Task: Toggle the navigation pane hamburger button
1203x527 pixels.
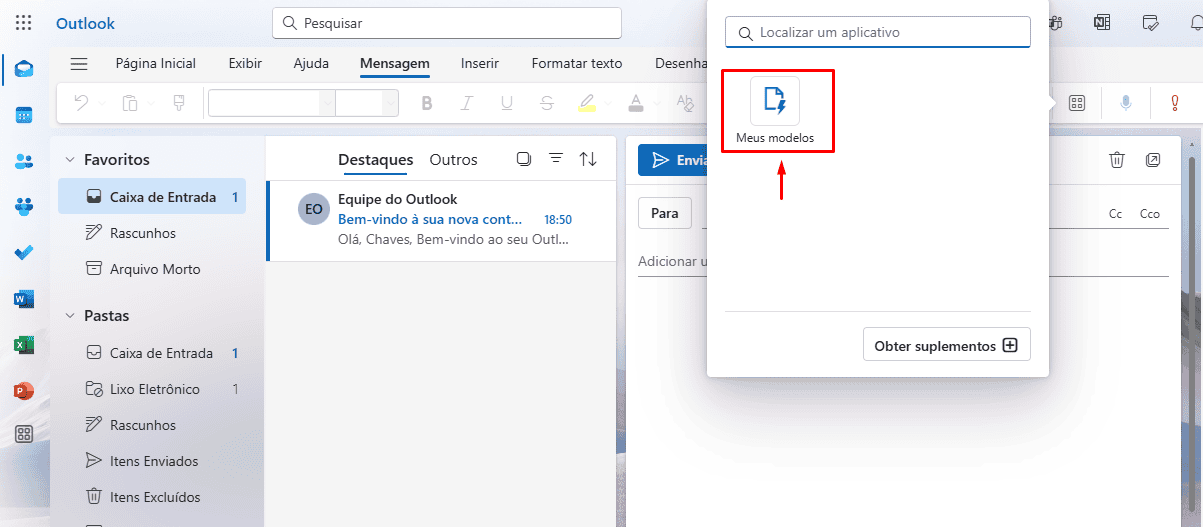Action: coord(79,63)
